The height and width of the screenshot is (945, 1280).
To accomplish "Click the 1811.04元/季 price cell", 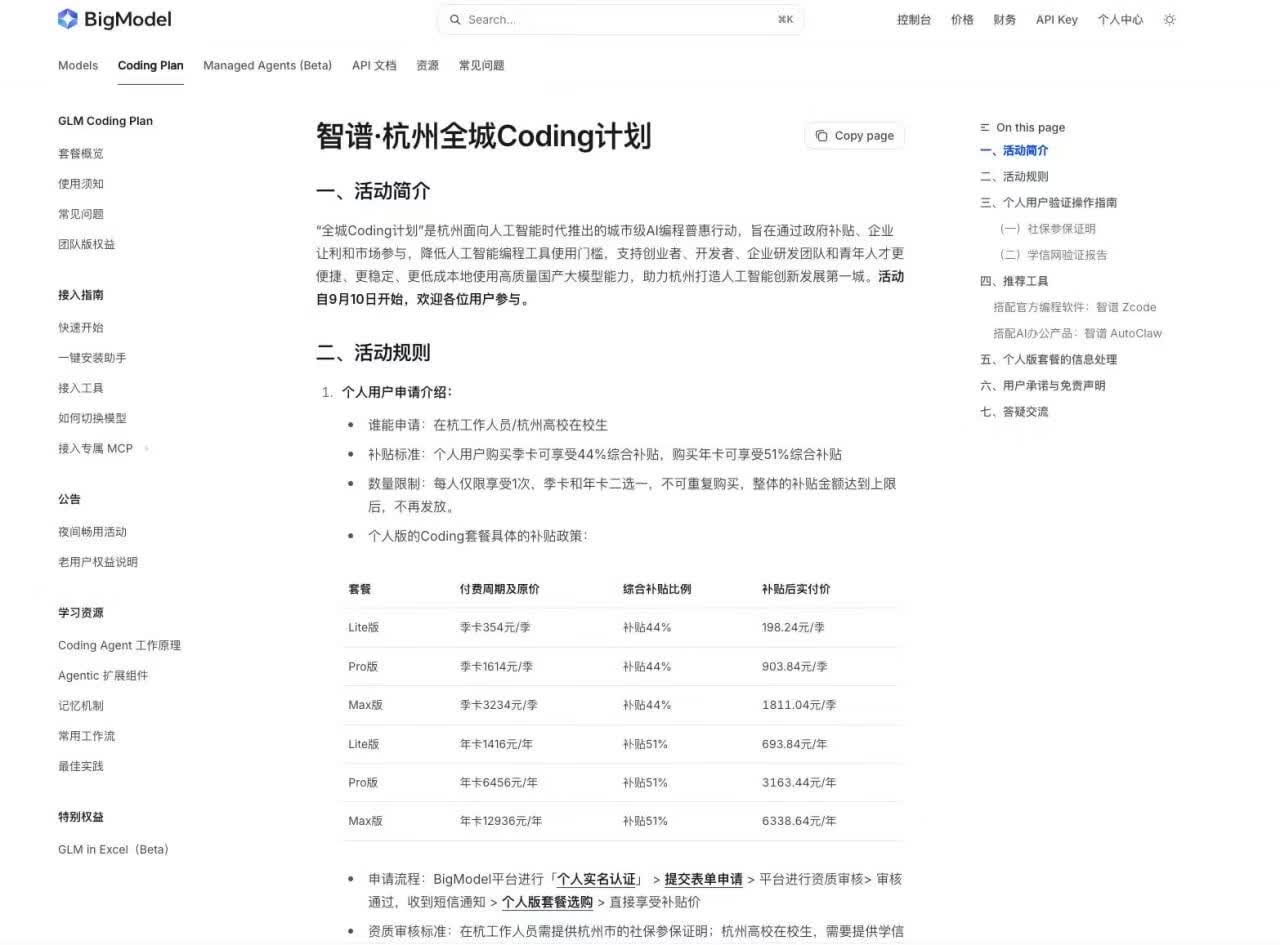I will (799, 705).
